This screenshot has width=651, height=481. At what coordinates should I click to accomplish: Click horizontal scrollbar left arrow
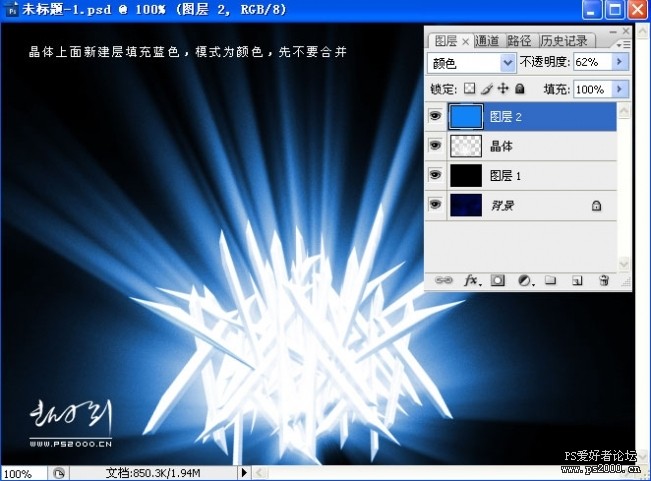click(258, 473)
